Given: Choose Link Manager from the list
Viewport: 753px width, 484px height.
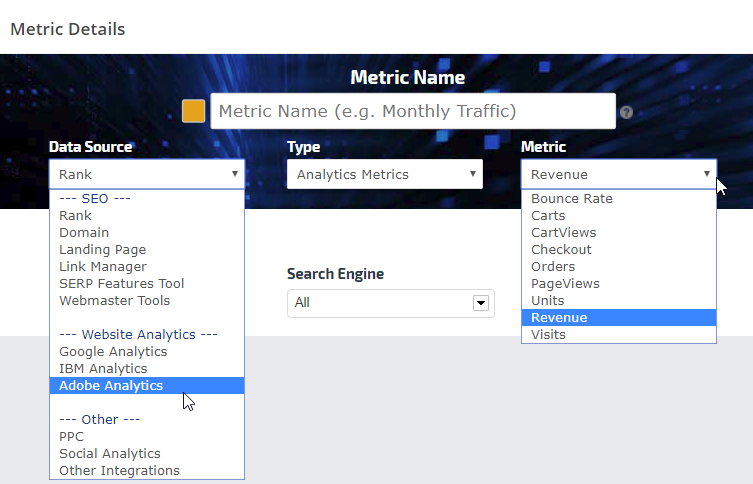Looking at the screenshot, I should tap(102, 266).
